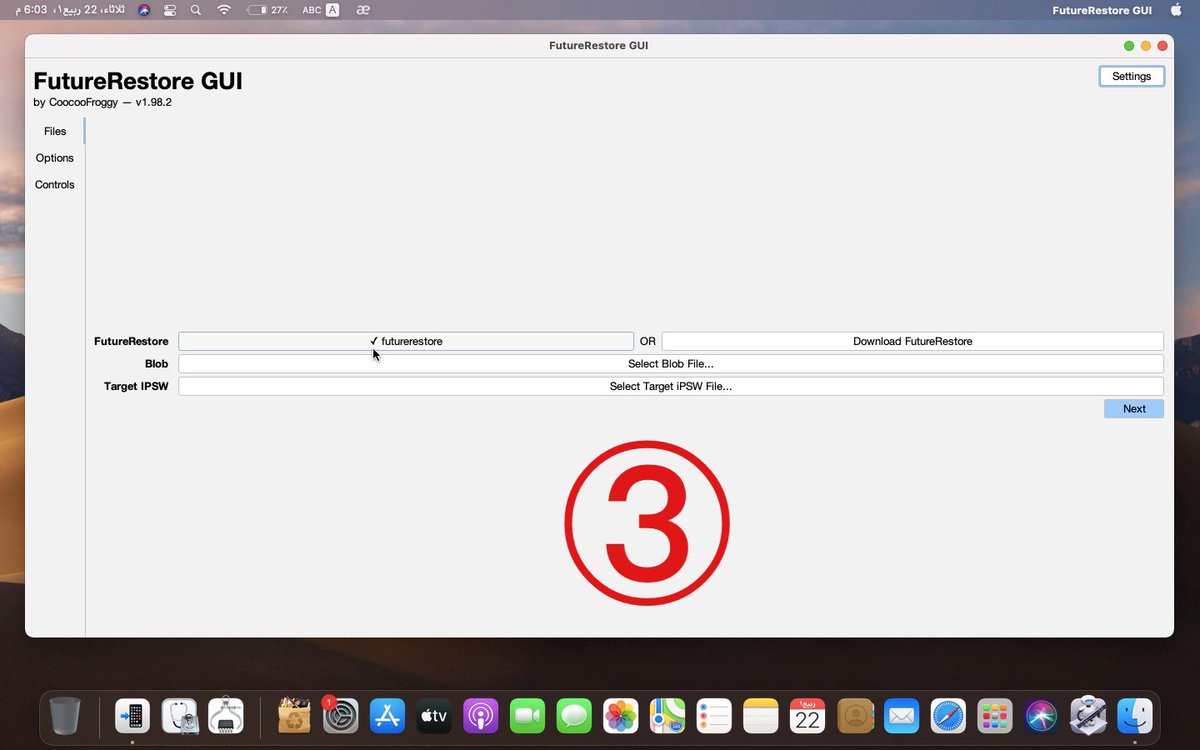1200x750 pixels.
Task: Activate Siri from the Dock
Action: click(x=1040, y=716)
